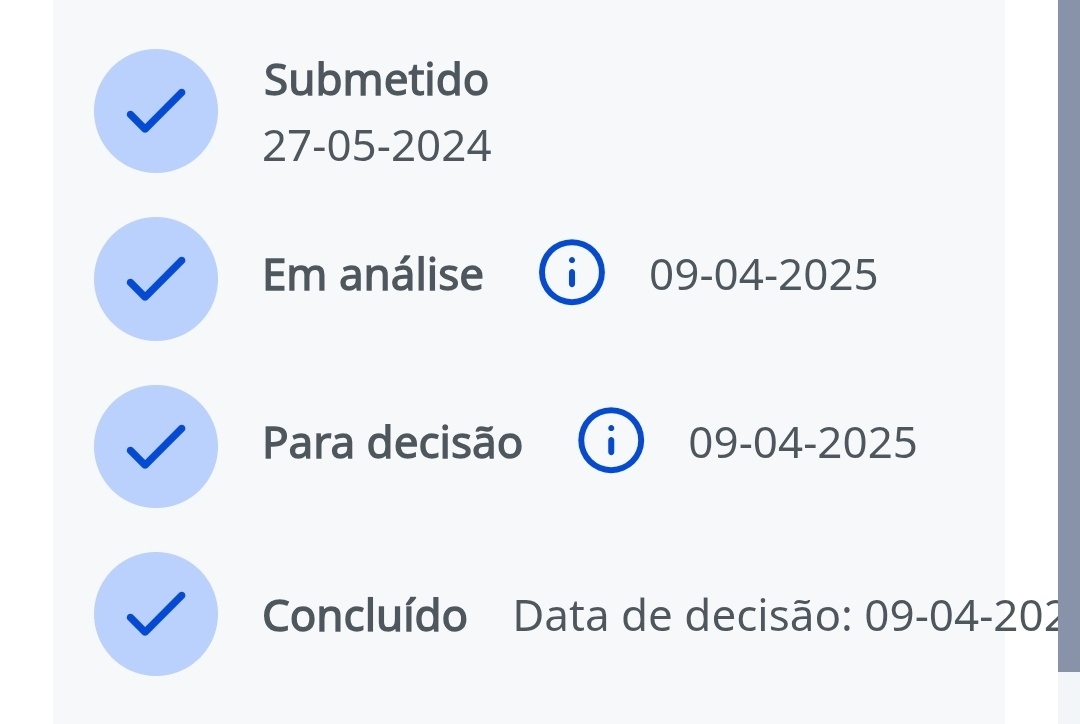1080x724 pixels.
Task: Click the submission date 27-05-2024
Action: [x=377, y=147]
